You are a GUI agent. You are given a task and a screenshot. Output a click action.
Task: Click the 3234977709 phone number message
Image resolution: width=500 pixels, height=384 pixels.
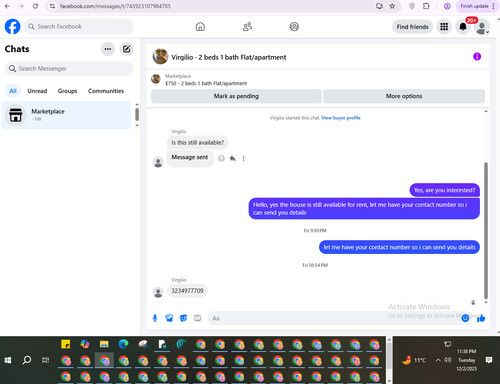pos(187,291)
